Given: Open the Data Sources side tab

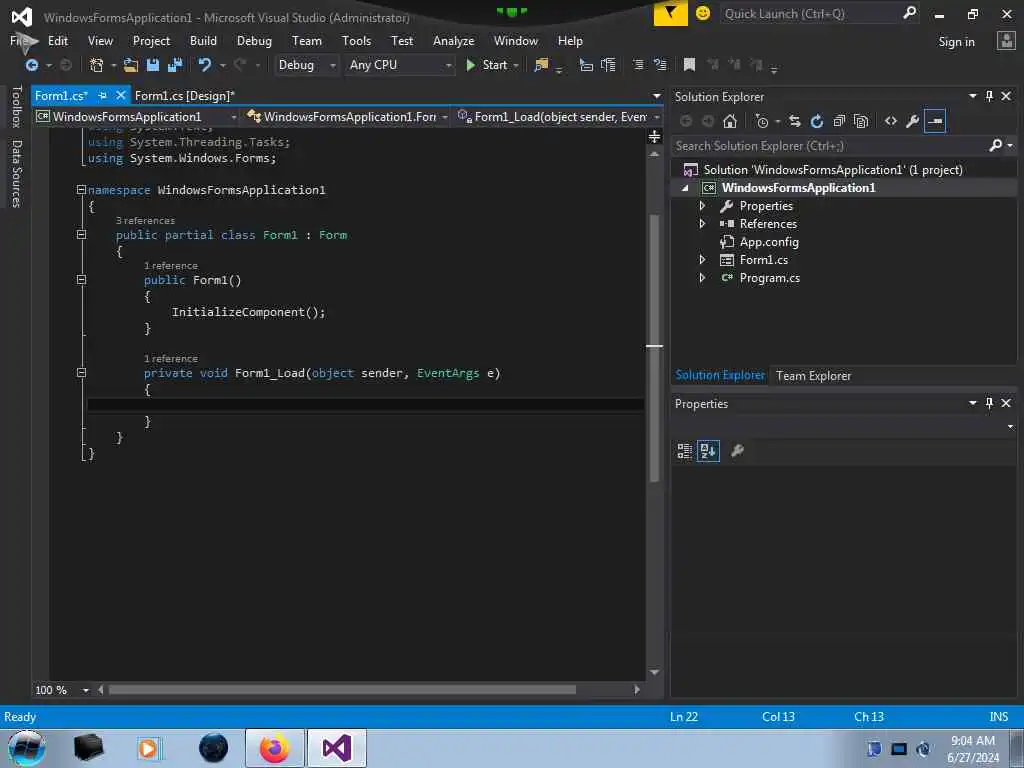Looking at the screenshot, I should click(x=16, y=174).
